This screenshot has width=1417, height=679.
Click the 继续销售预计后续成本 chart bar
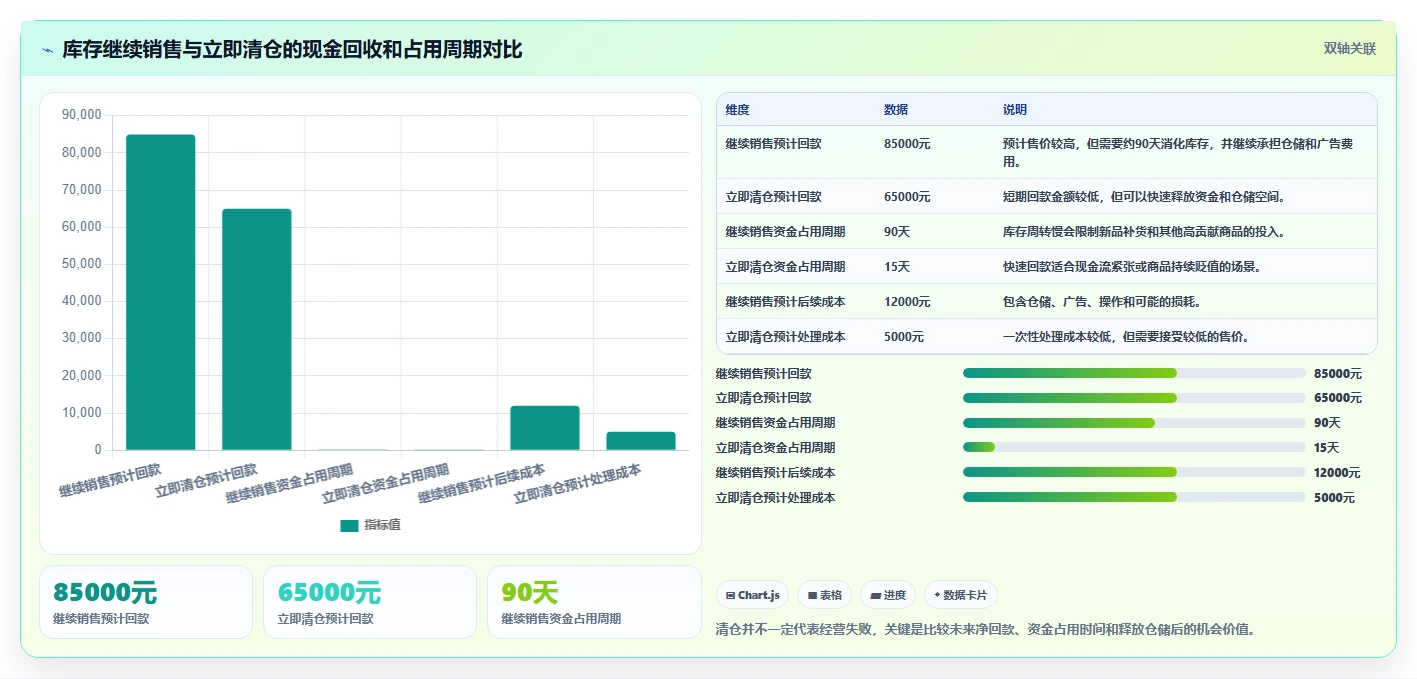(x=545, y=428)
